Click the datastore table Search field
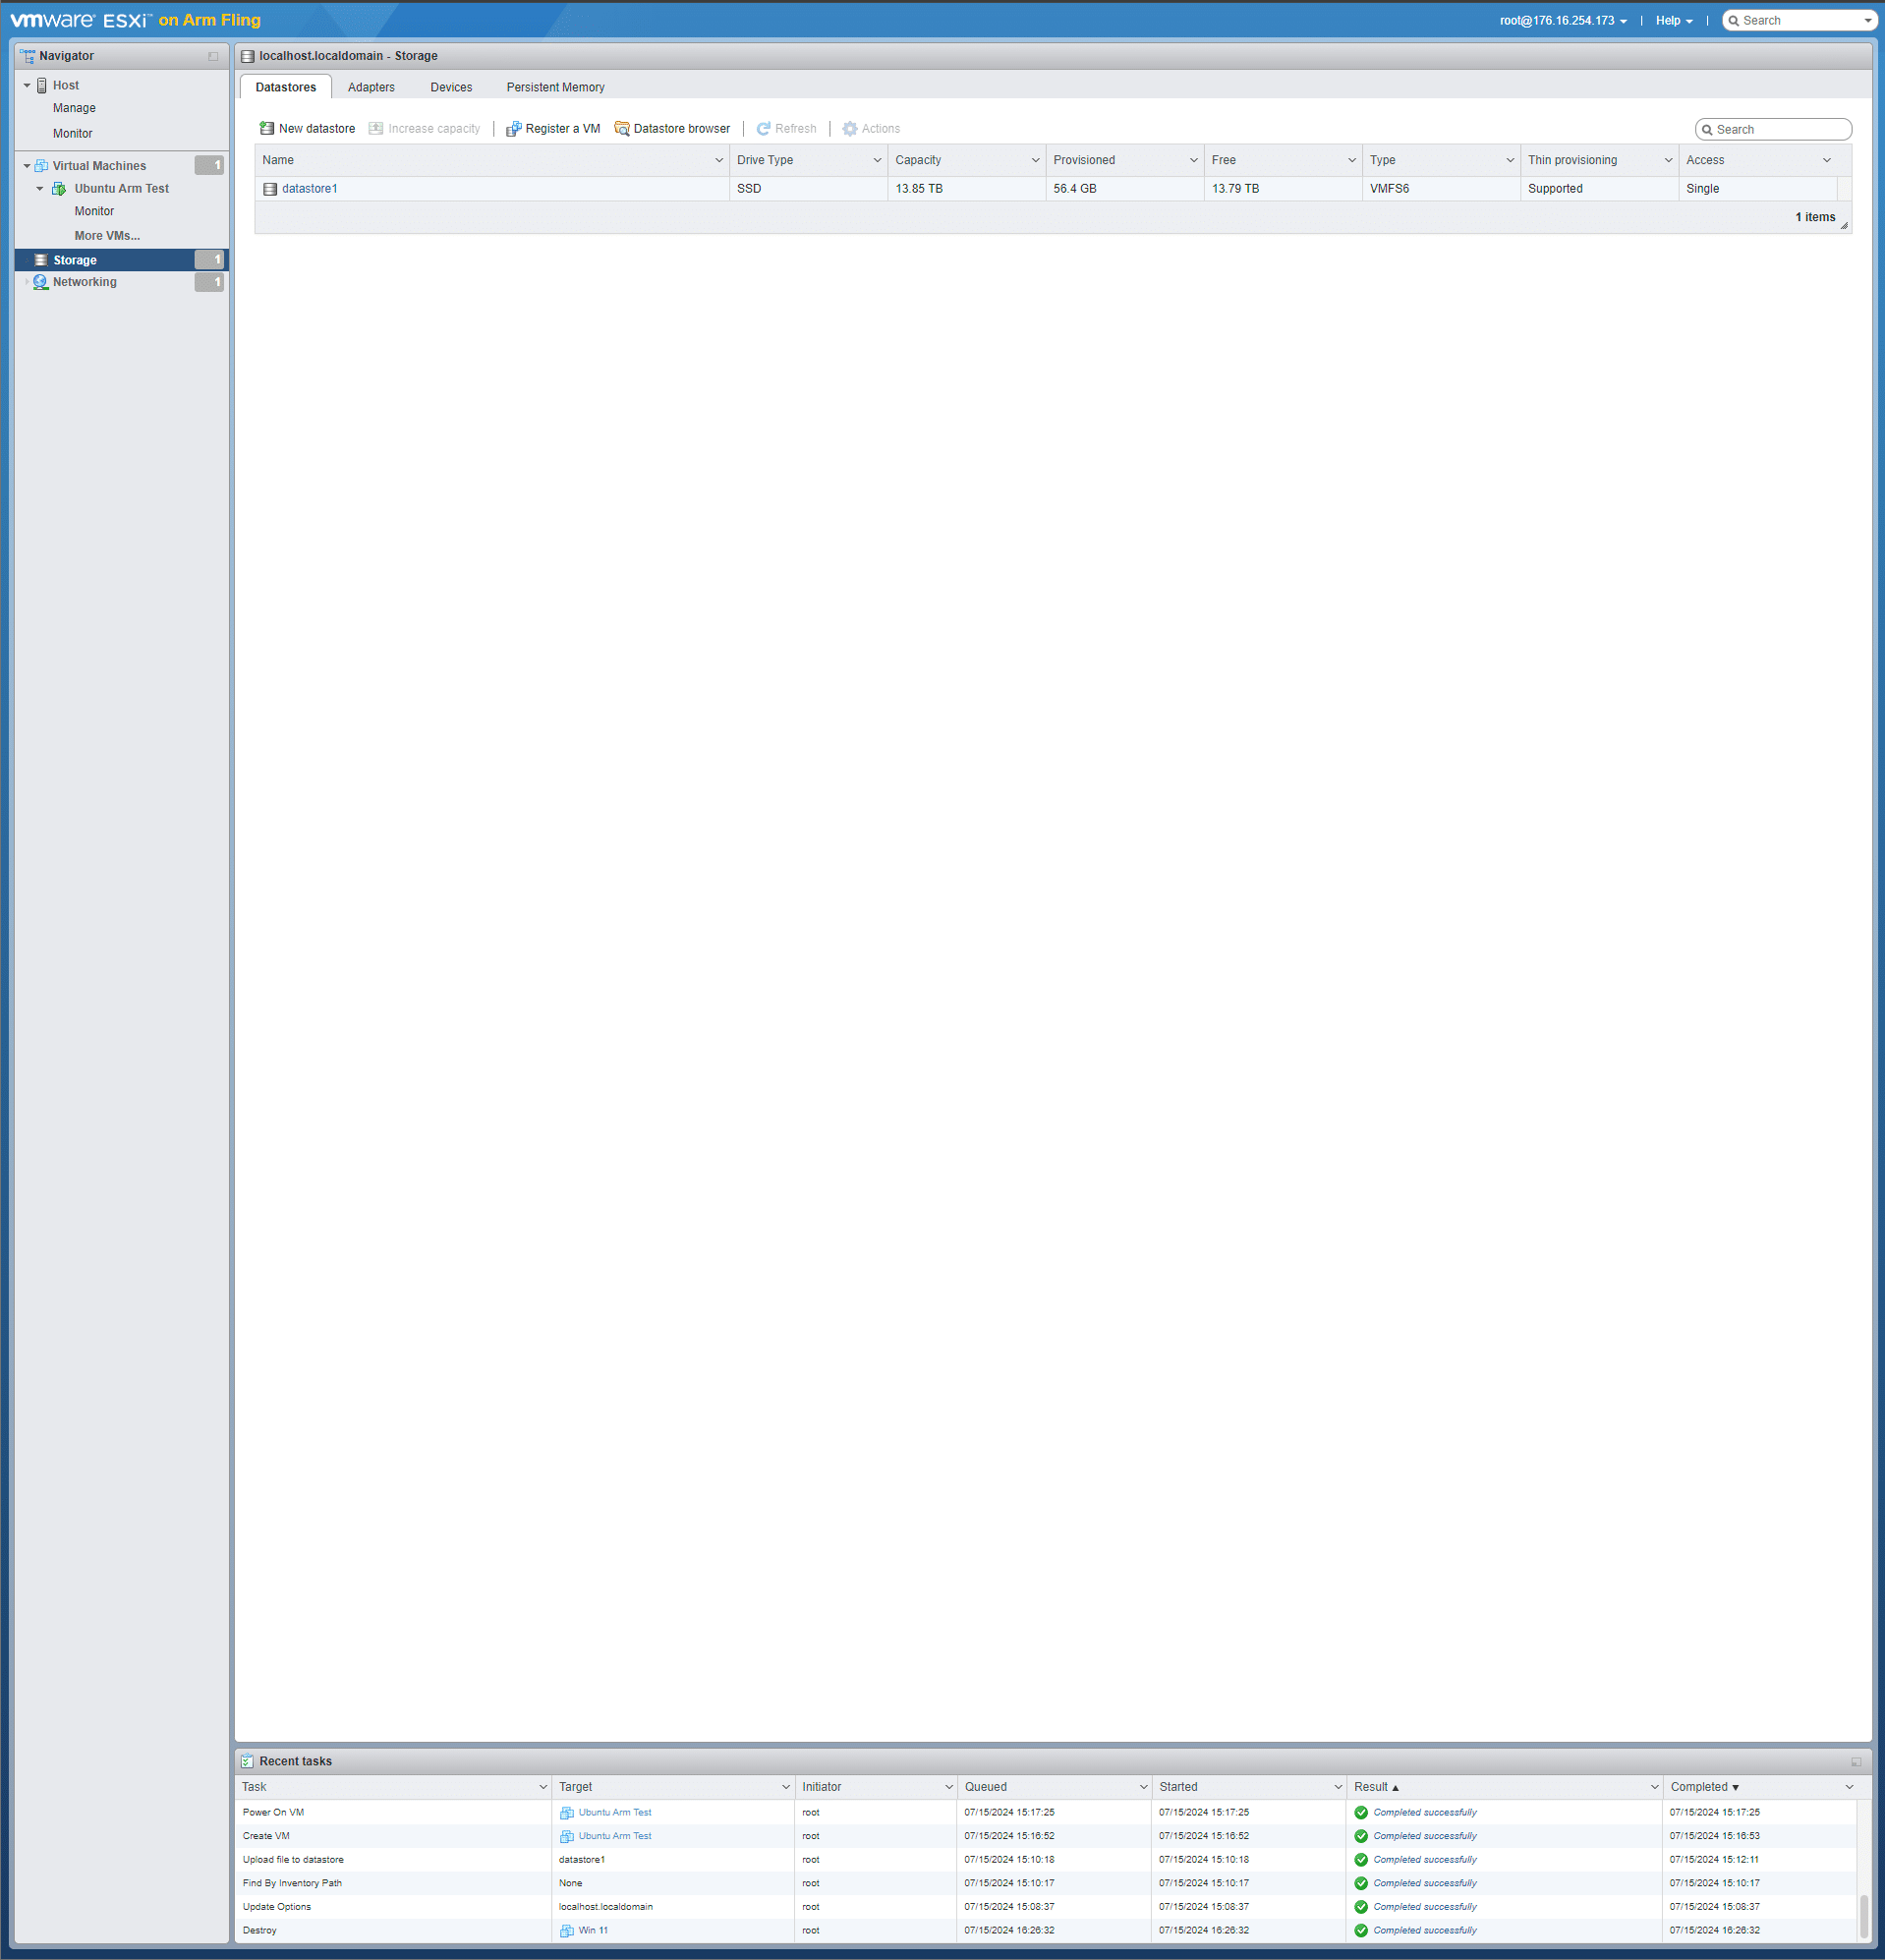This screenshot has width=1885, height=1960. tap(1773, 130)
